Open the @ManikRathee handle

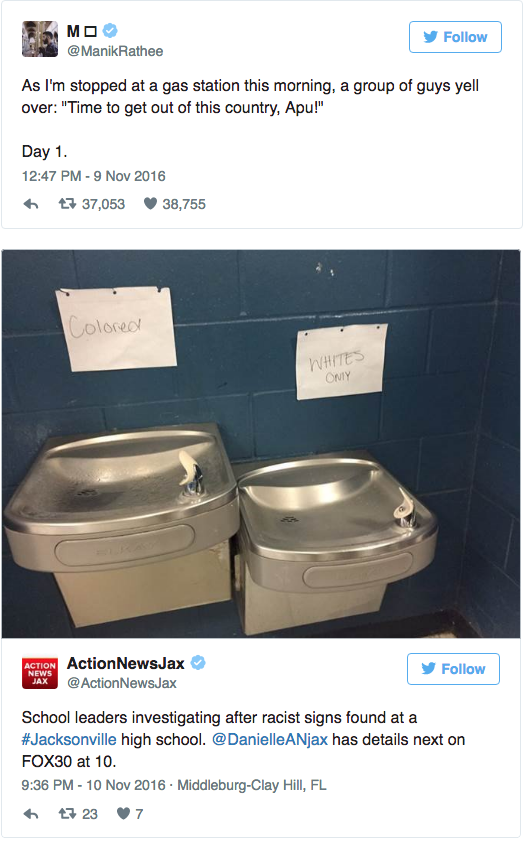[x=115, y=51]
